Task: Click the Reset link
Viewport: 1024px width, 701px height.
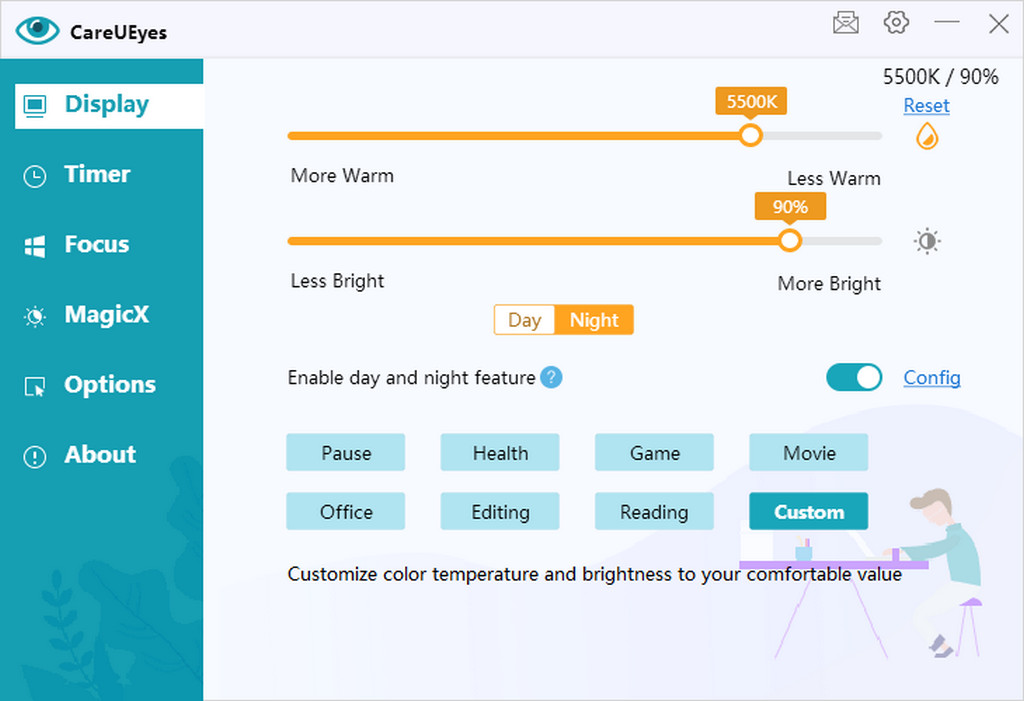Action: 926,105
